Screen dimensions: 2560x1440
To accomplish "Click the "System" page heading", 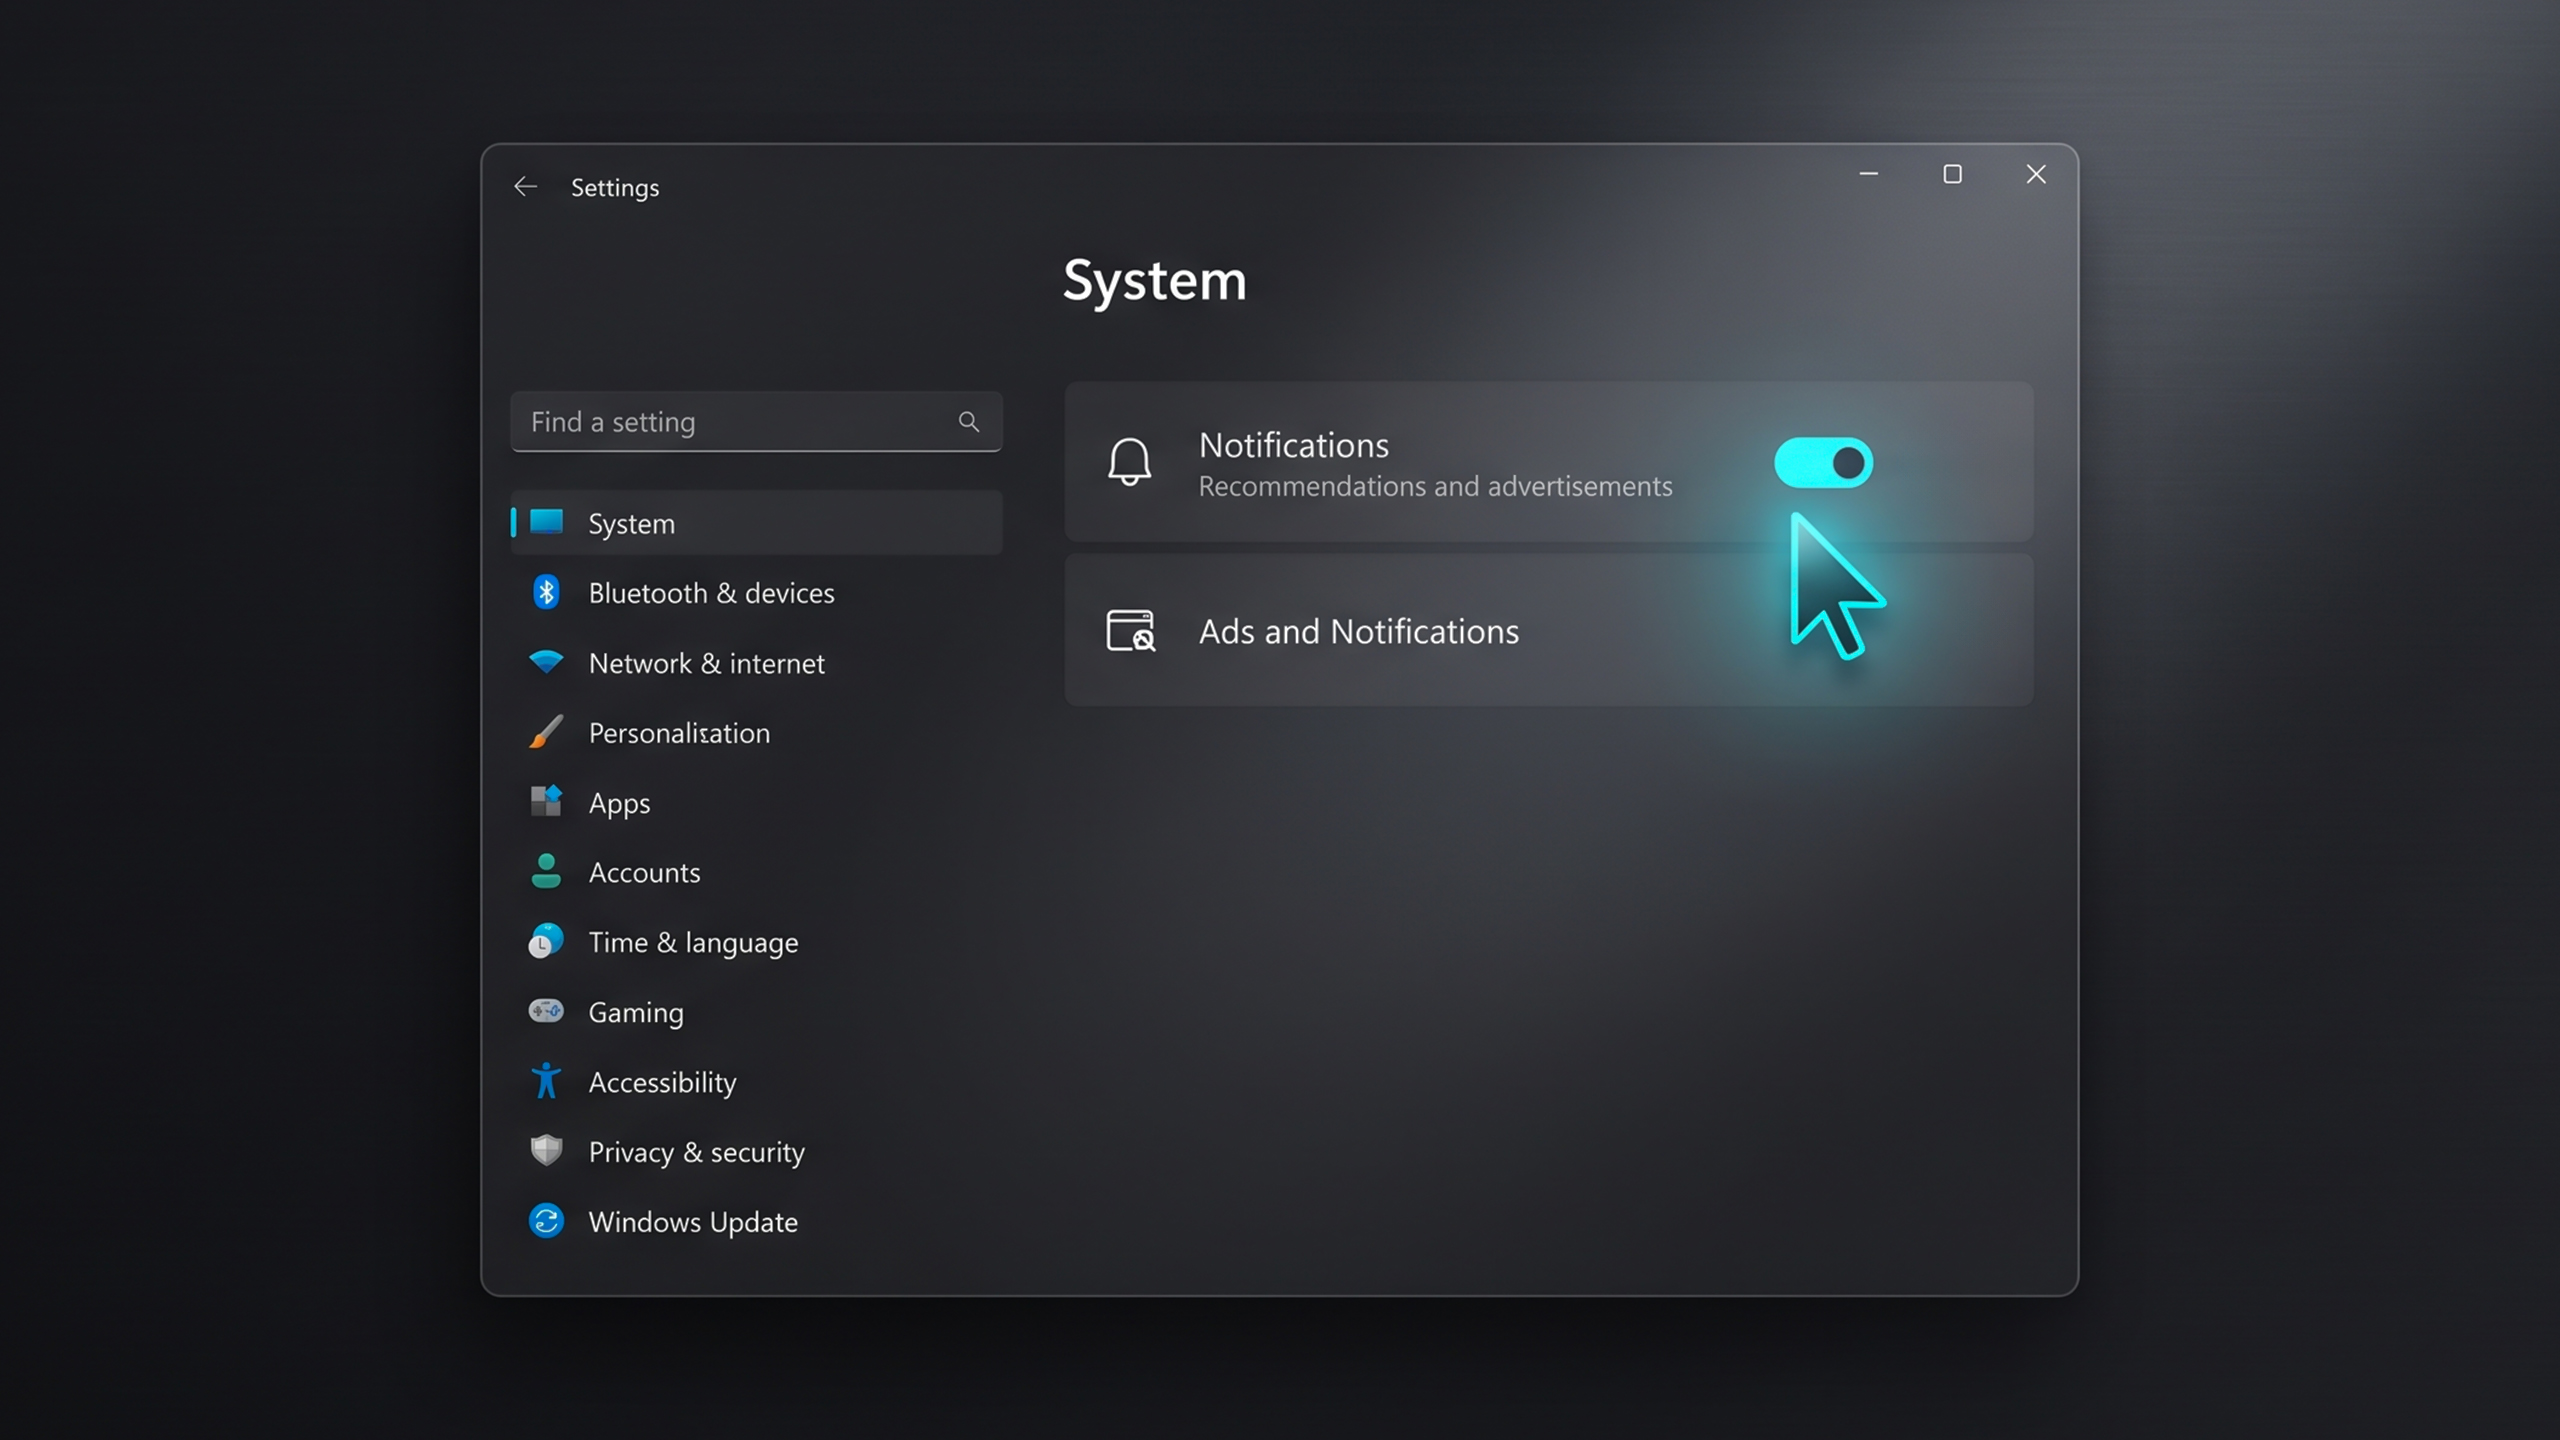I will click(1154, 280).
